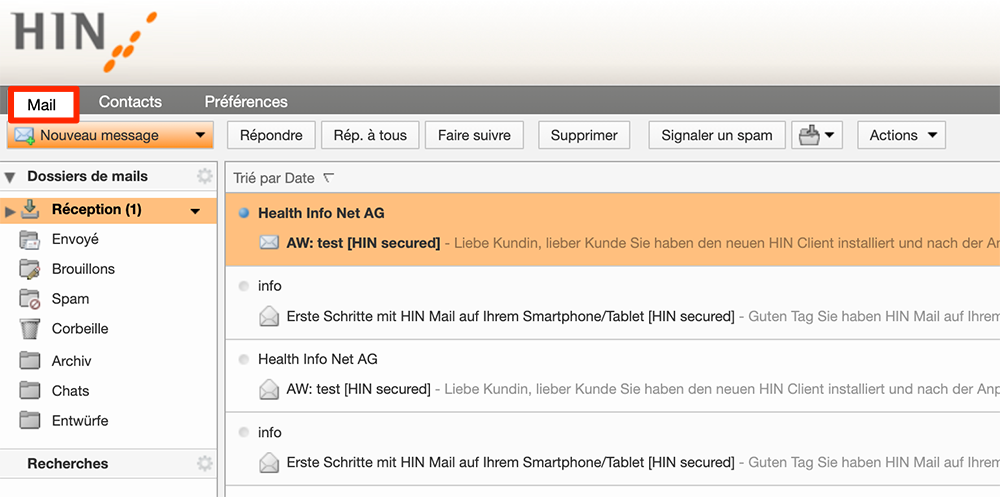
Task: Click the Trié par Date sort header
Action: [x=274, y=179]
